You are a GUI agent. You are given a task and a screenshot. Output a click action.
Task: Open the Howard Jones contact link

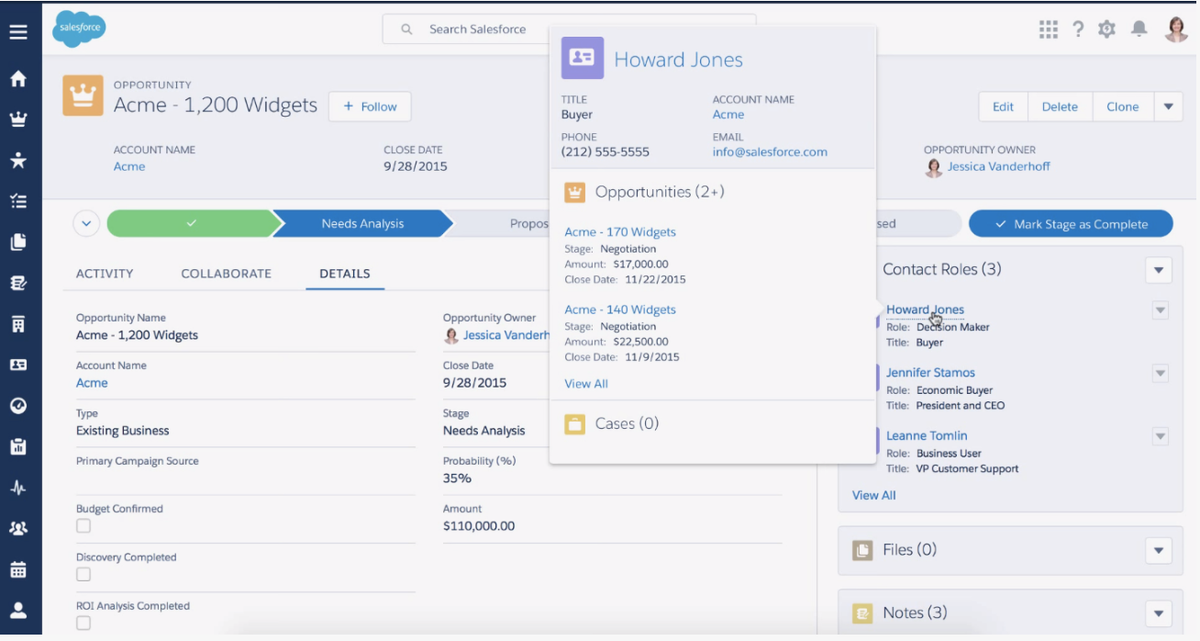923,309
